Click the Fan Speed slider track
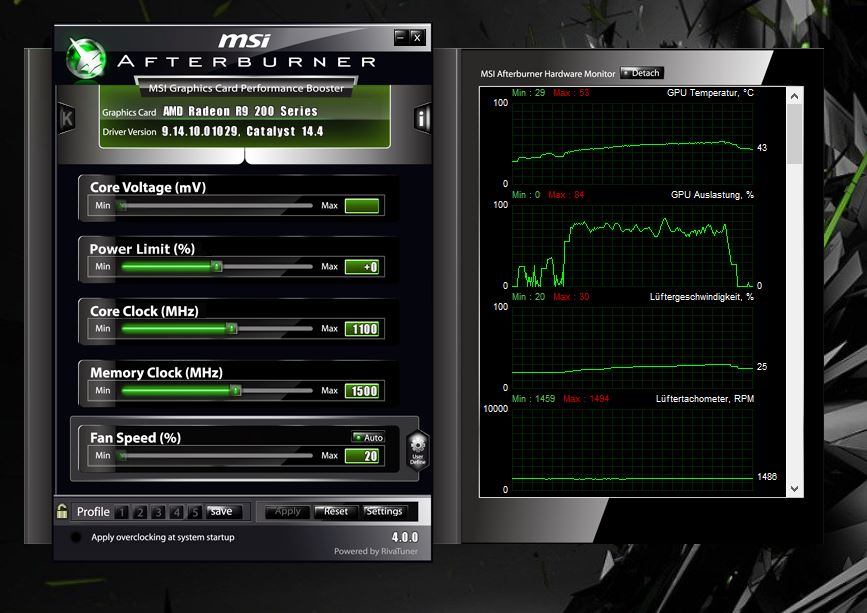 [x=216, y=455]
